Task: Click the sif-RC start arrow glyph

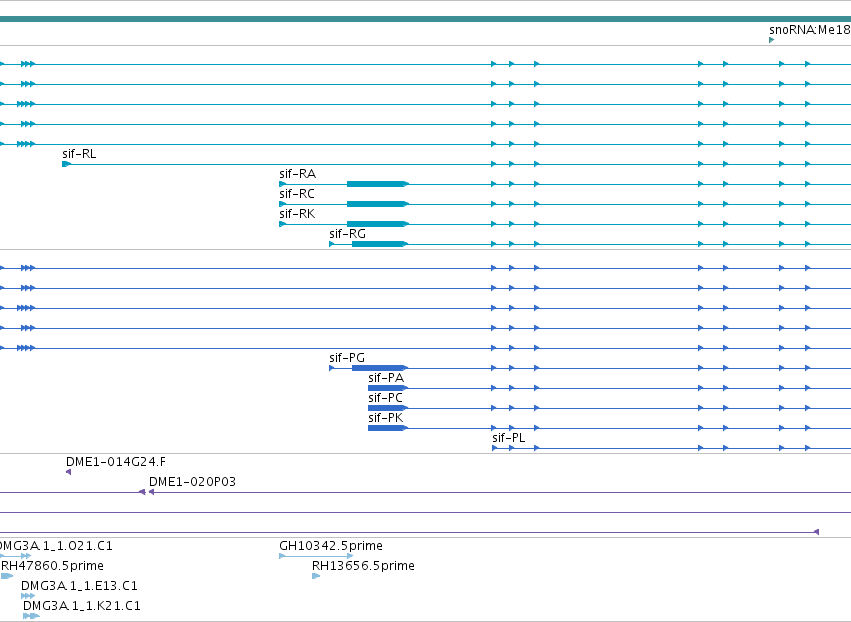Action: 282,204
